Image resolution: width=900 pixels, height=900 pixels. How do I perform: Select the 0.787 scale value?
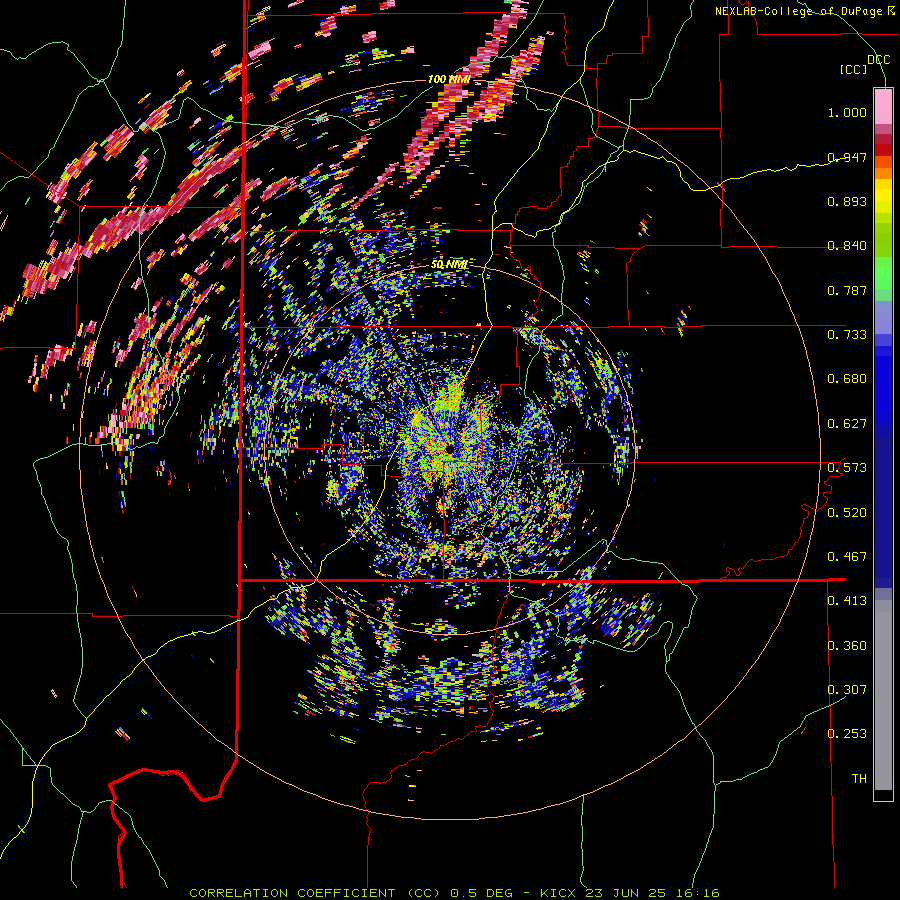[x=847, y=290]
